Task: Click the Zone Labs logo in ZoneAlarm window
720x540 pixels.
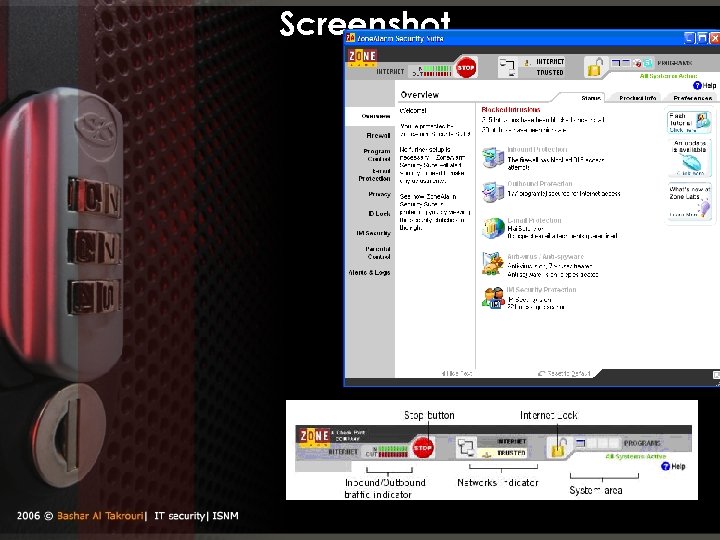Action: pos(362,58)
